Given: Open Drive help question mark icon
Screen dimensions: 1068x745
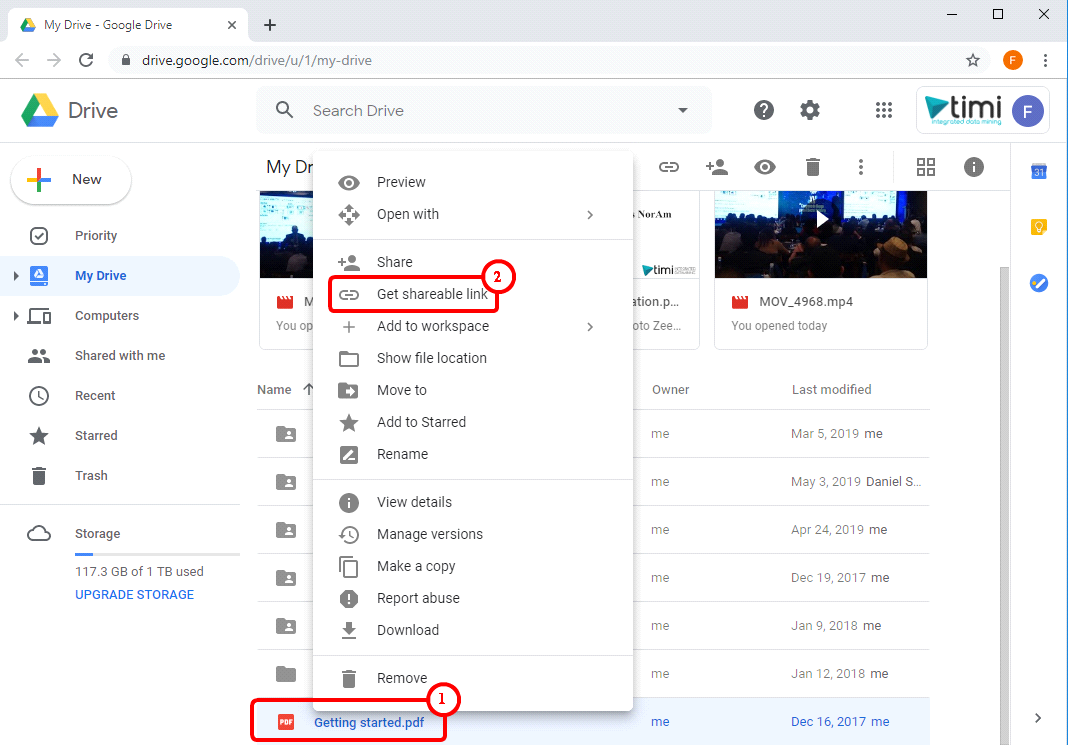Looking at the screenshot, I should [764, 110].
